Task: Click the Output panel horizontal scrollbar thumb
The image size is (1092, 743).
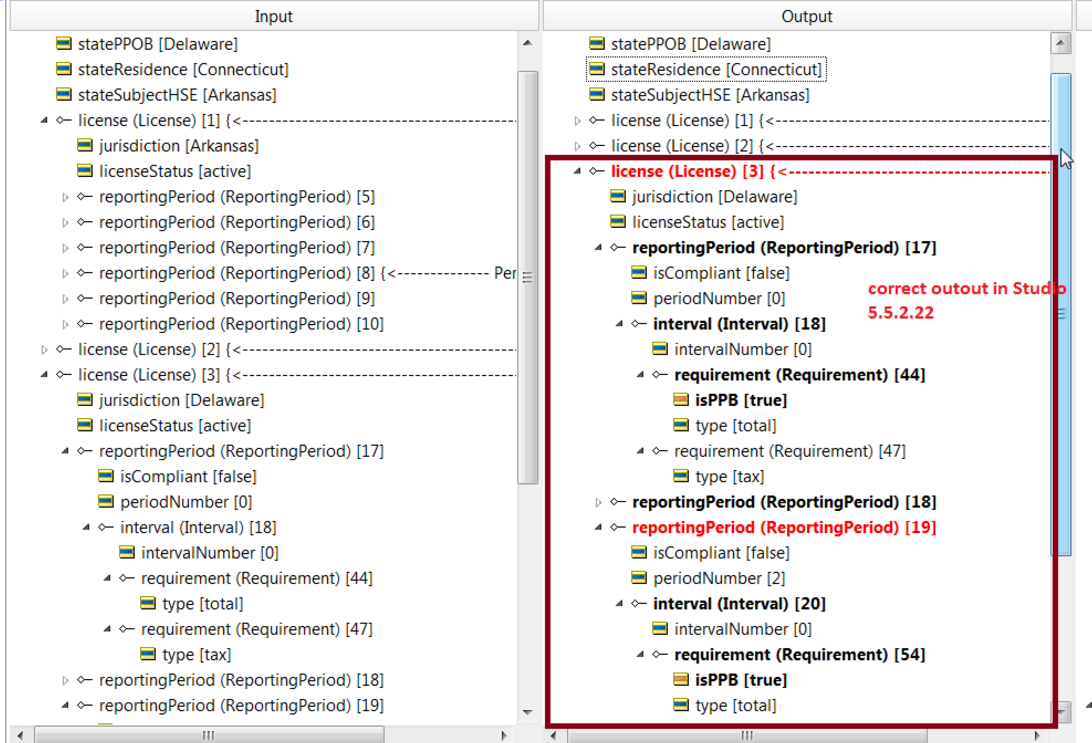Action: pyautogui.click(x=747, y=735)
